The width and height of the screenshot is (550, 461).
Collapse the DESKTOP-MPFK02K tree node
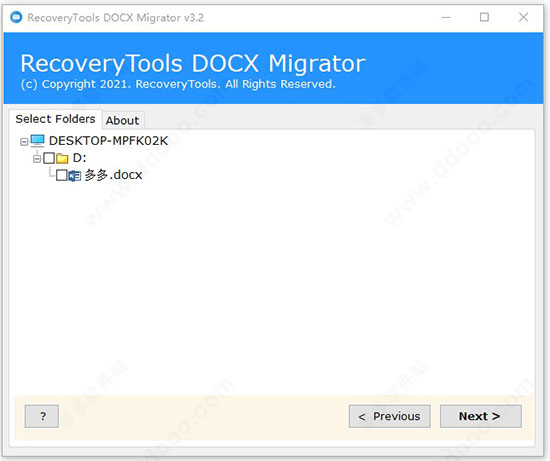[x=24, y=142]
